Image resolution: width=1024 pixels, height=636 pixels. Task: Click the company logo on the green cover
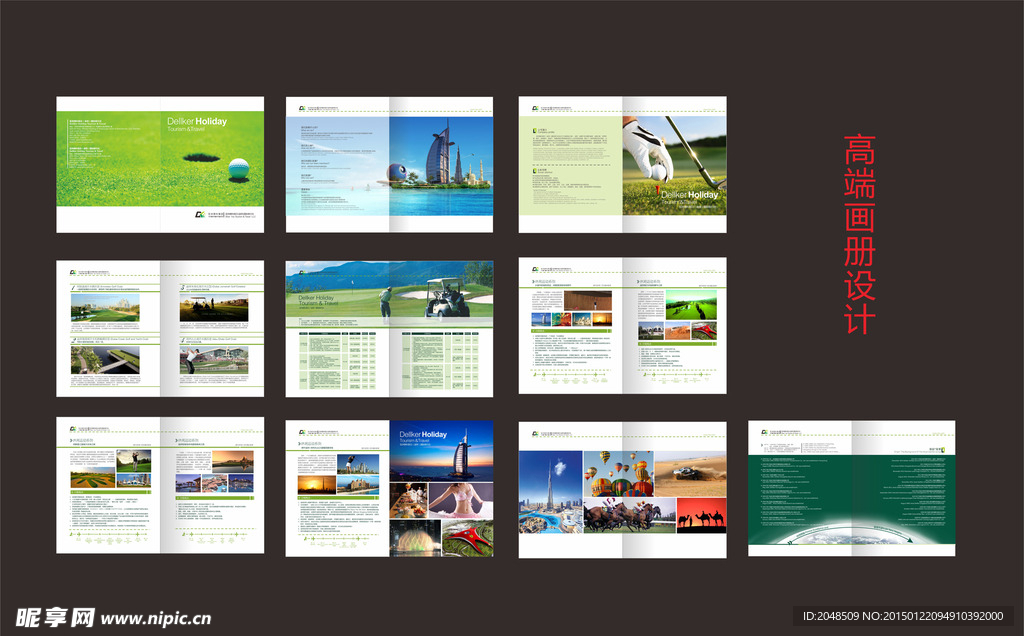click(x=200, y=215)
